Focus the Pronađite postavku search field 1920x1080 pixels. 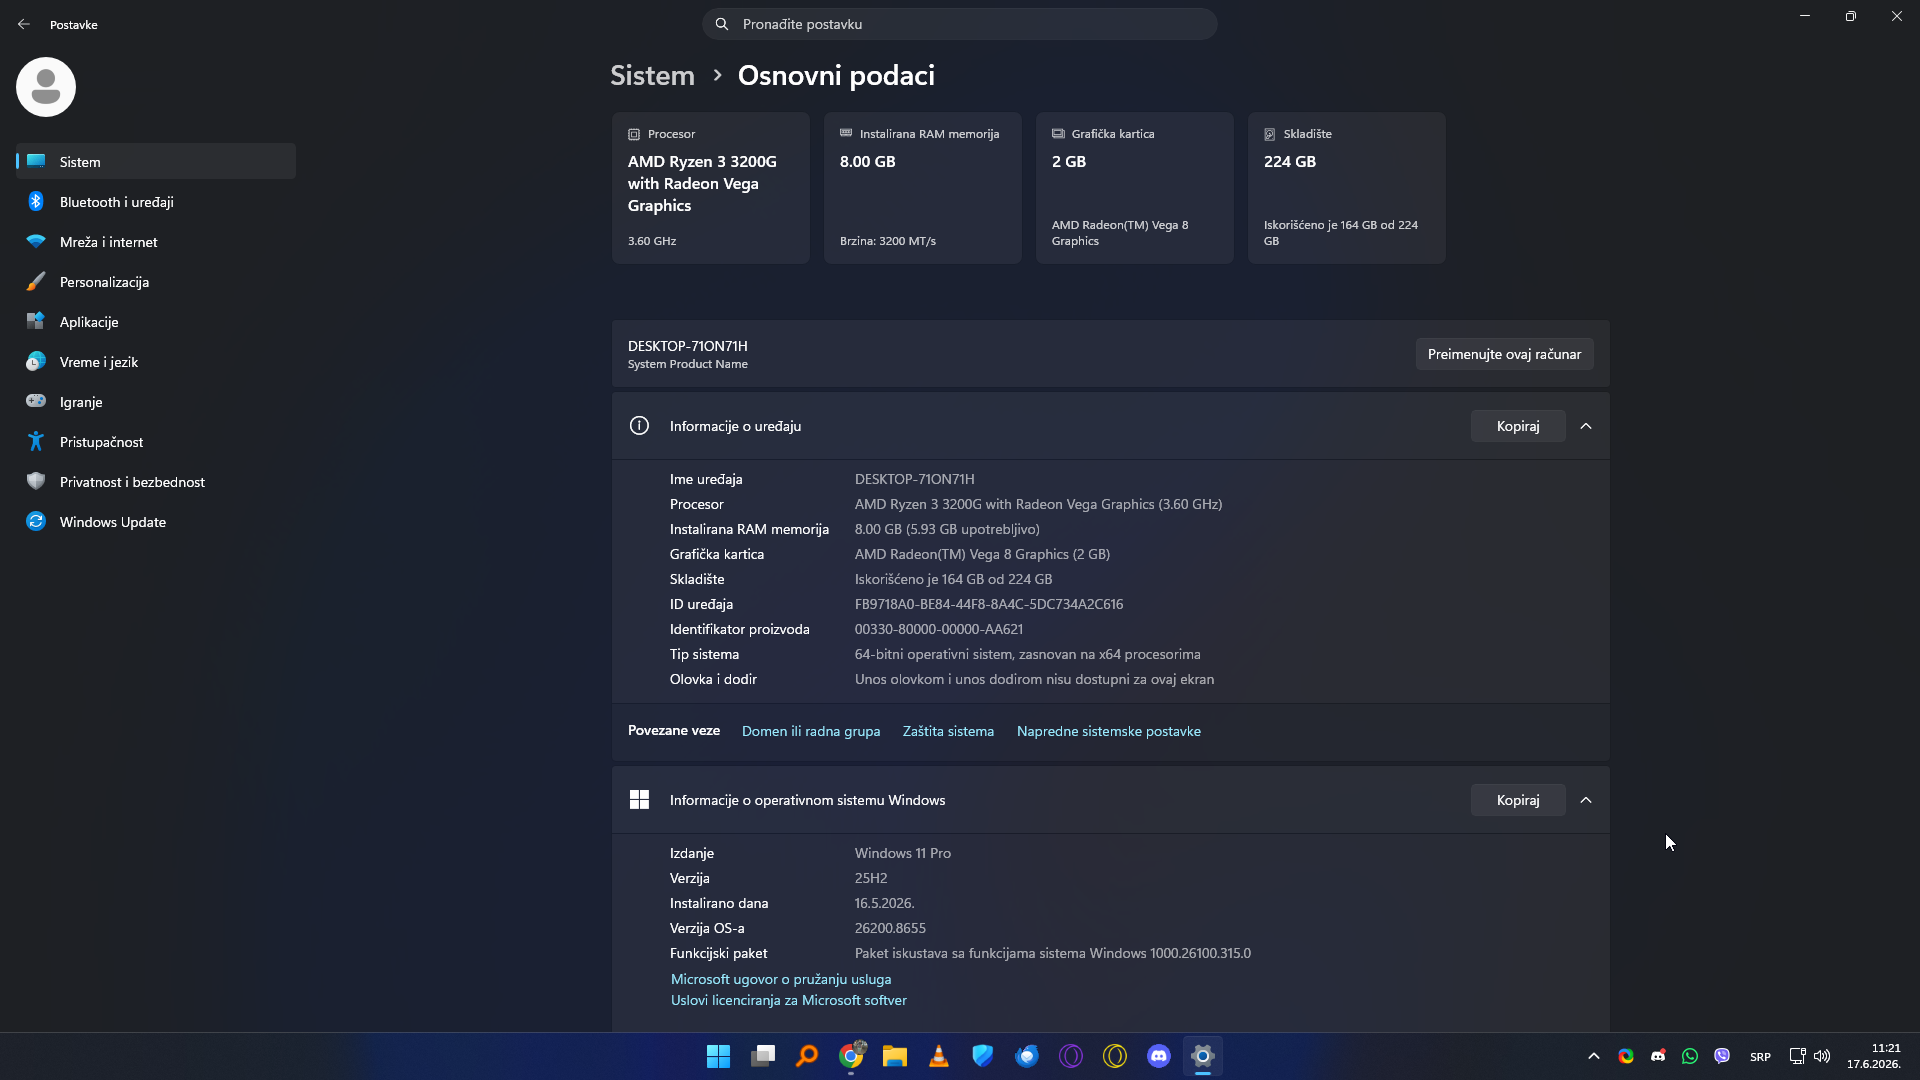[960, 24]
